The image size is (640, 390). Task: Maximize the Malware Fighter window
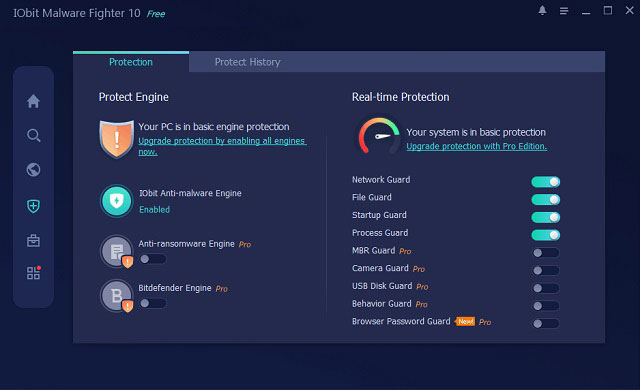pyautogui.click(x=608, y=11)
